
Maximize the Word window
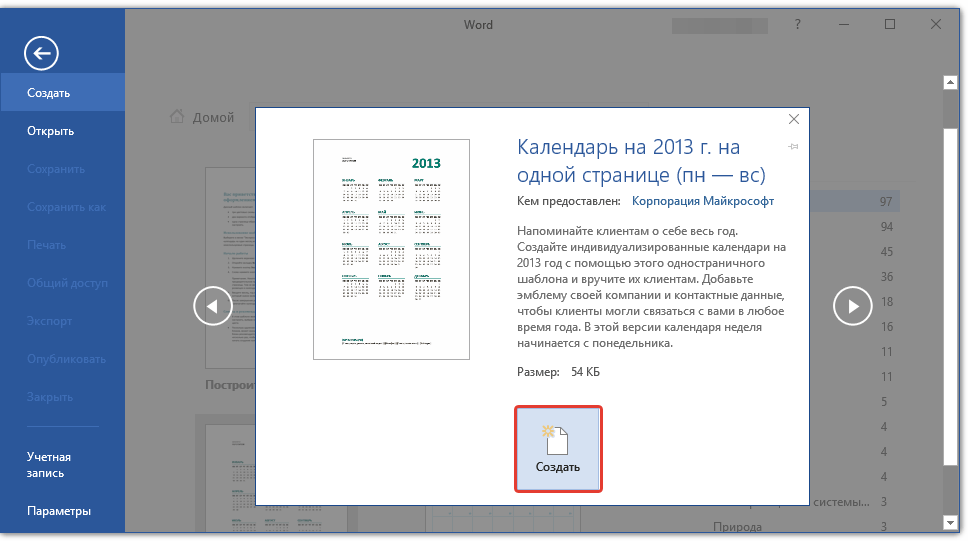890,25
